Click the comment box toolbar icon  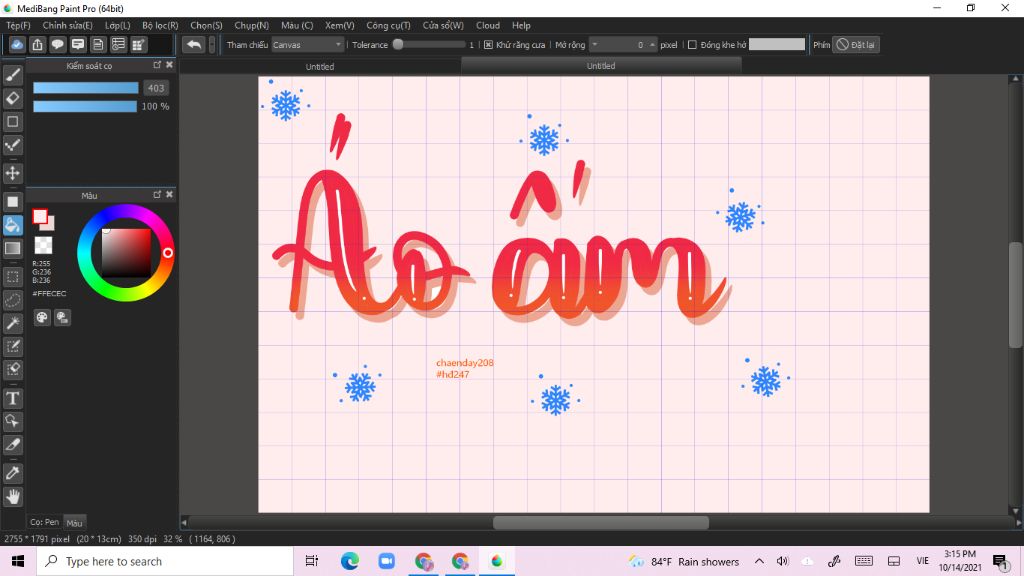[x=78, y=44]
